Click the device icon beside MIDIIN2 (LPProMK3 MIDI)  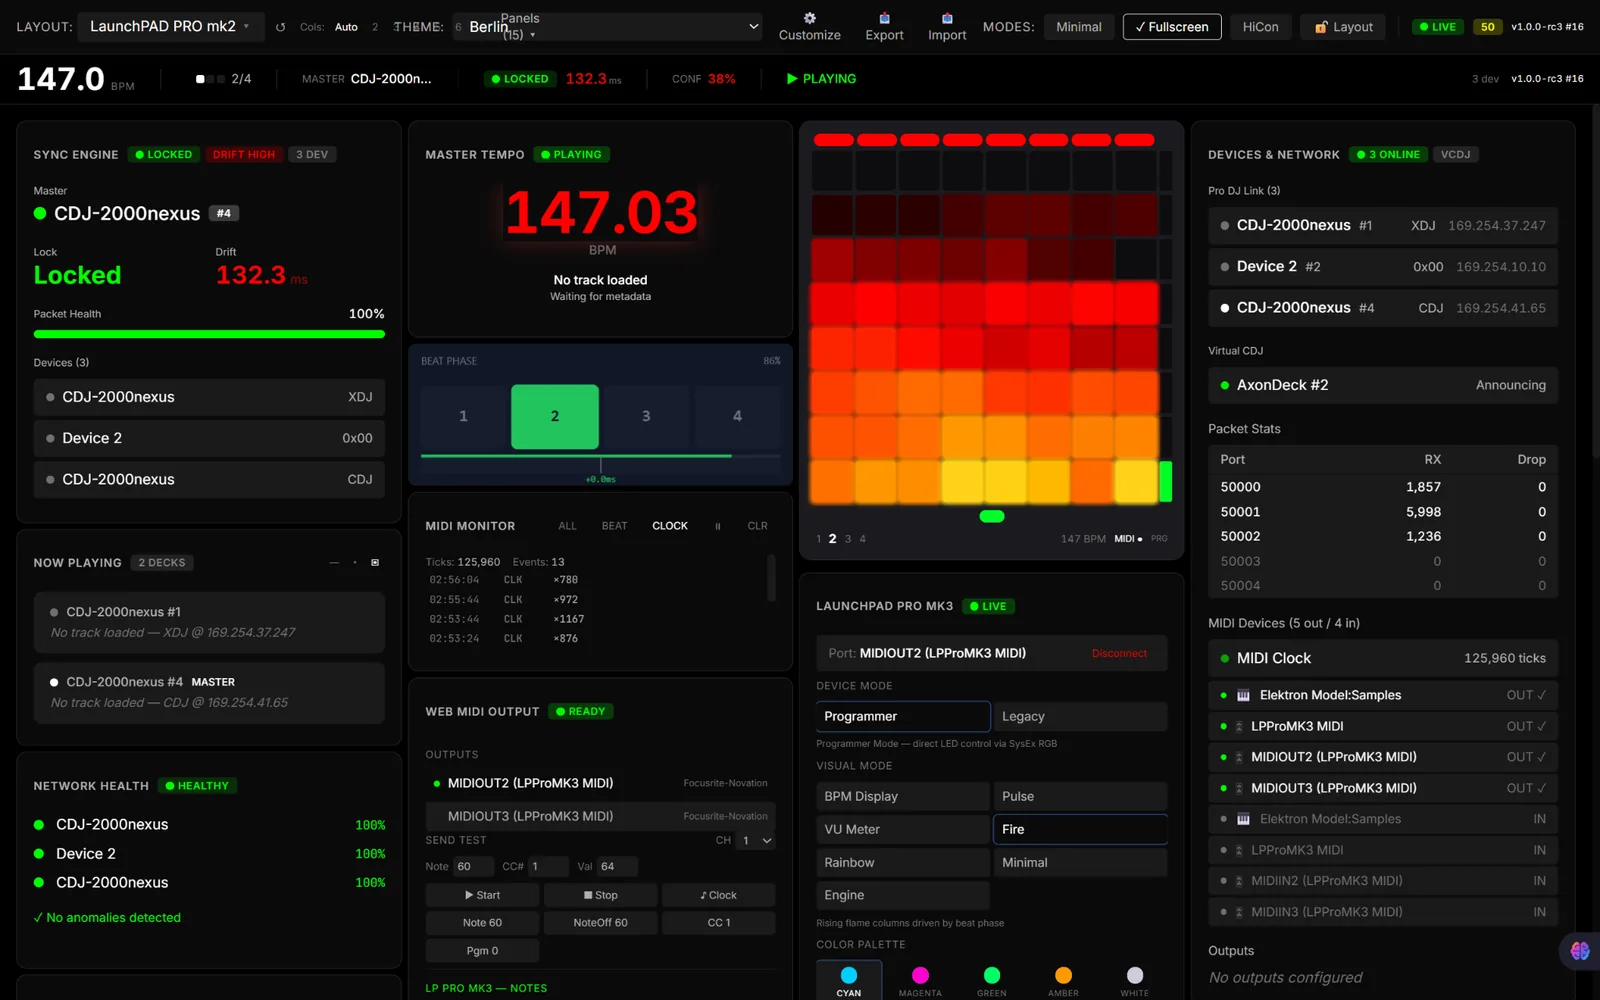(x=1239, y=881)
